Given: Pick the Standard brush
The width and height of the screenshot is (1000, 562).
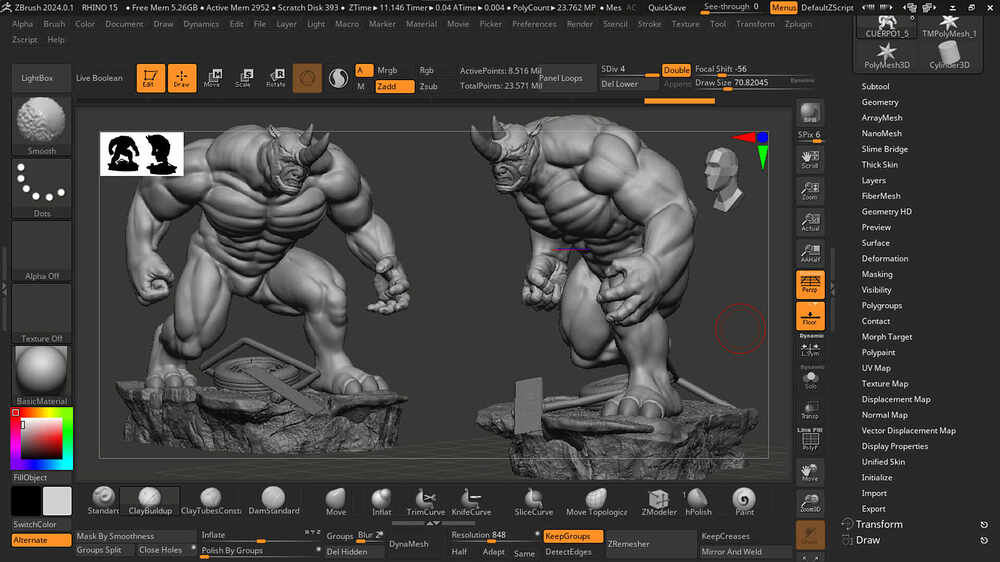Looking at the screenshot, I should (103, 501).
